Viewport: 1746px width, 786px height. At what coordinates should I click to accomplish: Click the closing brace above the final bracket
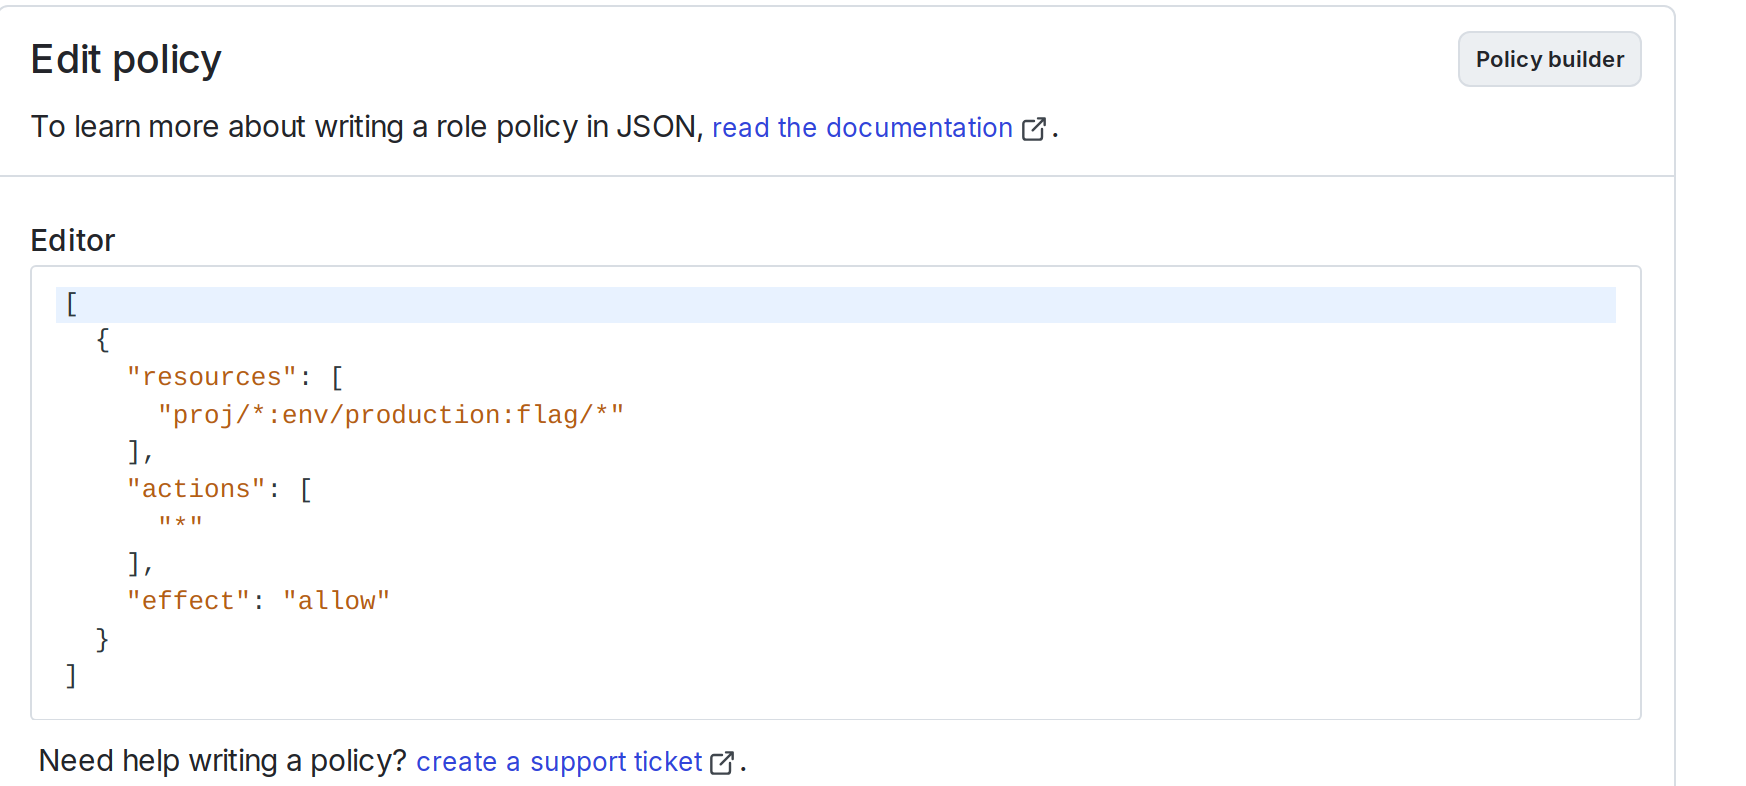pos(102,637)
